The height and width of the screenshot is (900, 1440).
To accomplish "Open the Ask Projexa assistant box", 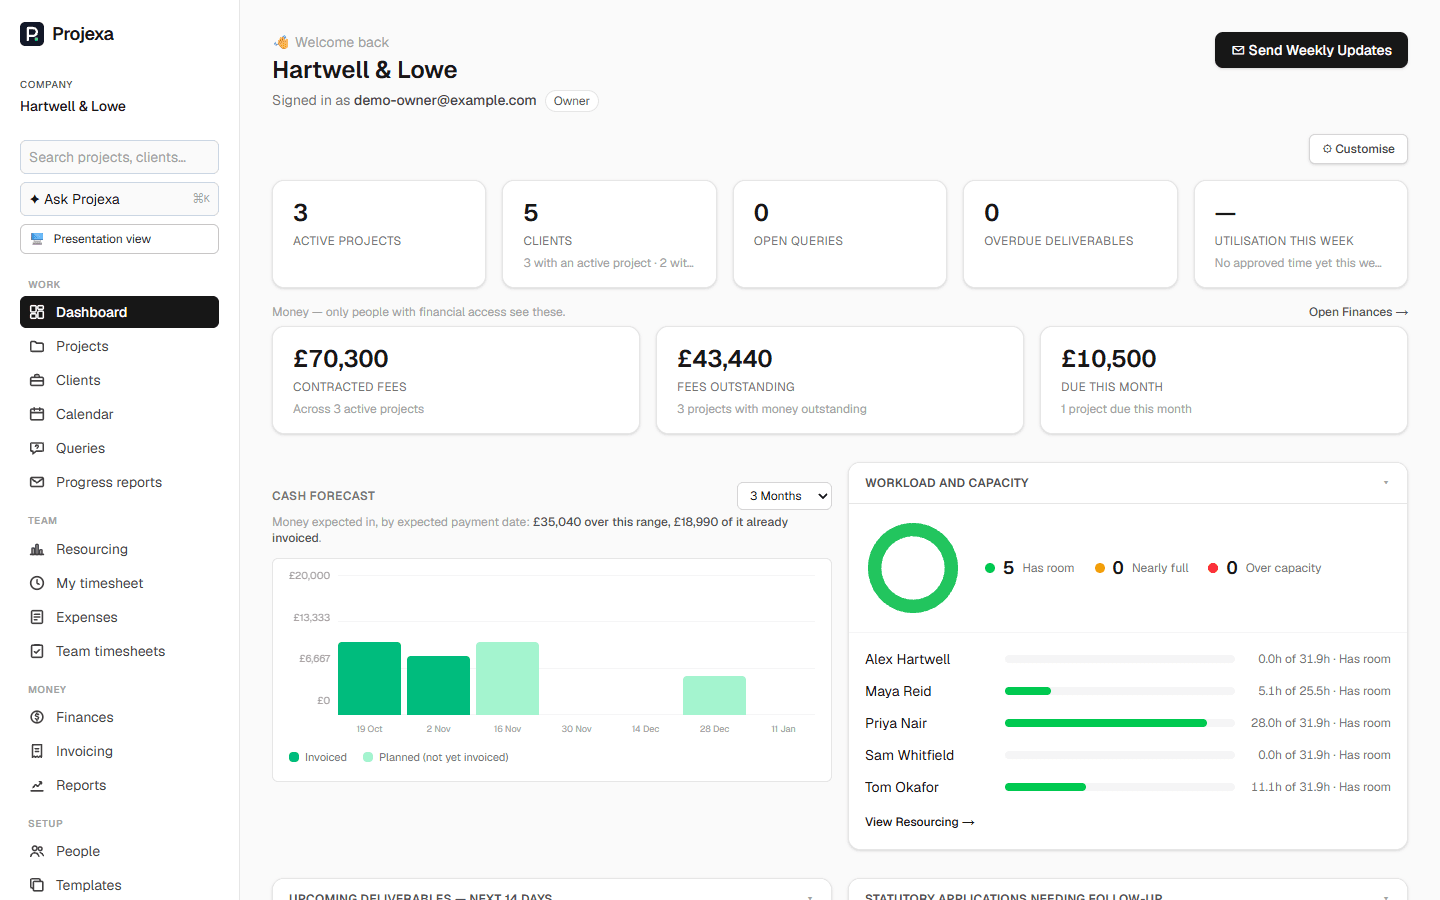I will [x=119, y=199].
